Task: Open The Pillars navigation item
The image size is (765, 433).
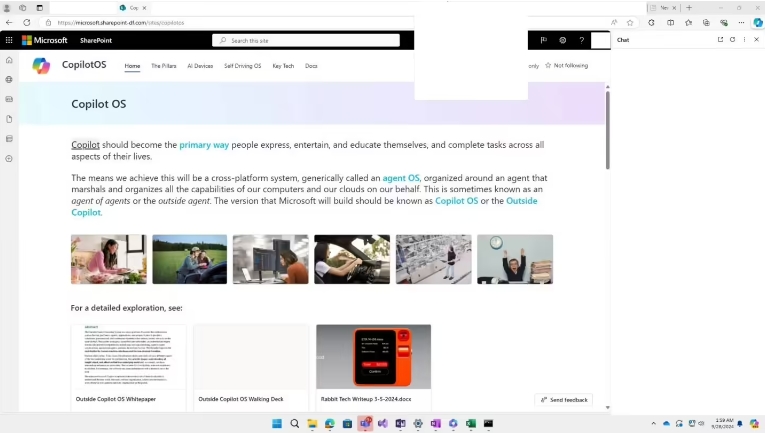Action: (163, 66)
